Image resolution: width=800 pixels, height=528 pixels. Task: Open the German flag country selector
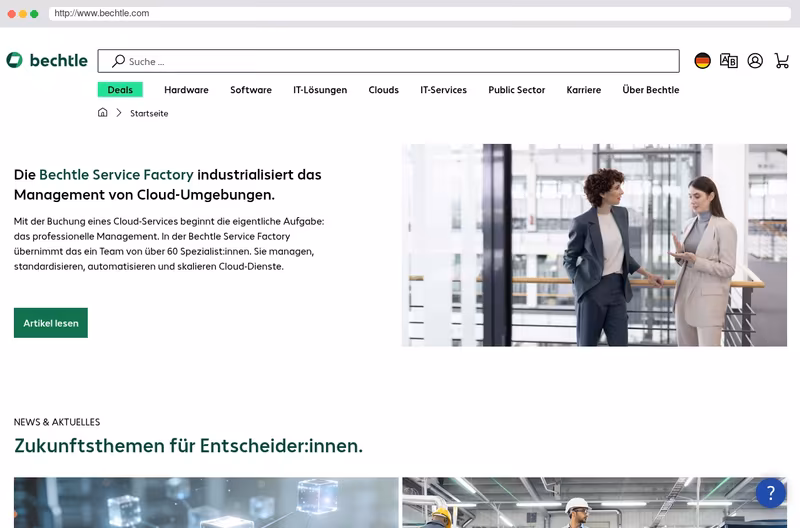(x=703, y=61)
